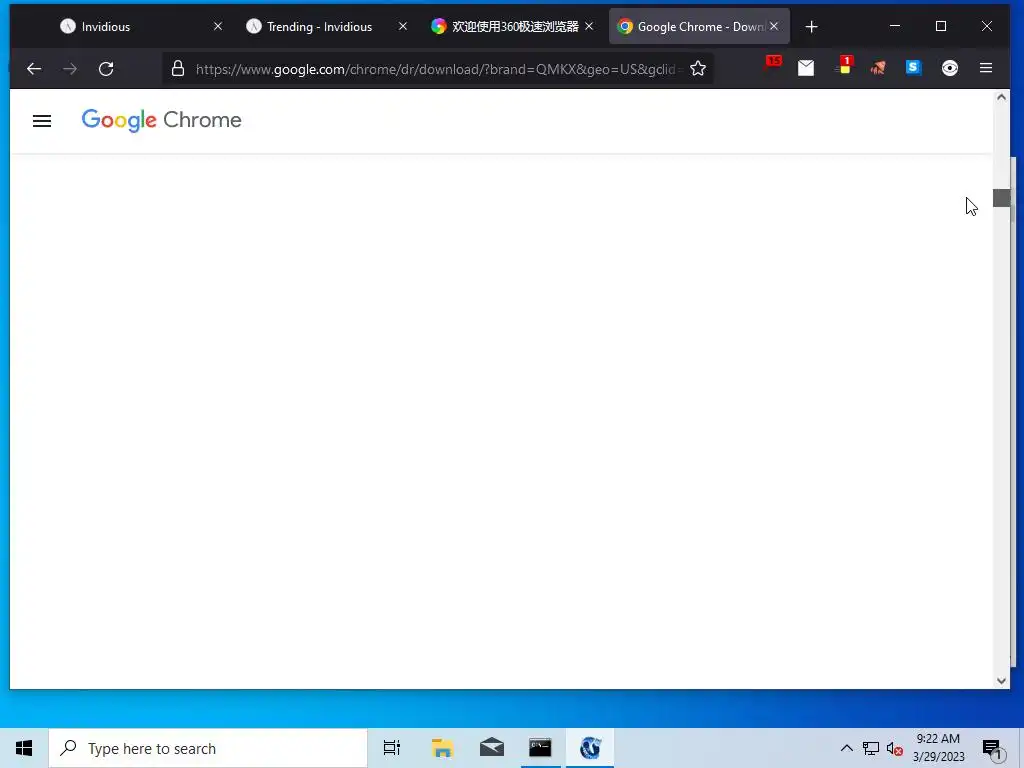Reload the current page

[x=106, y=69]
